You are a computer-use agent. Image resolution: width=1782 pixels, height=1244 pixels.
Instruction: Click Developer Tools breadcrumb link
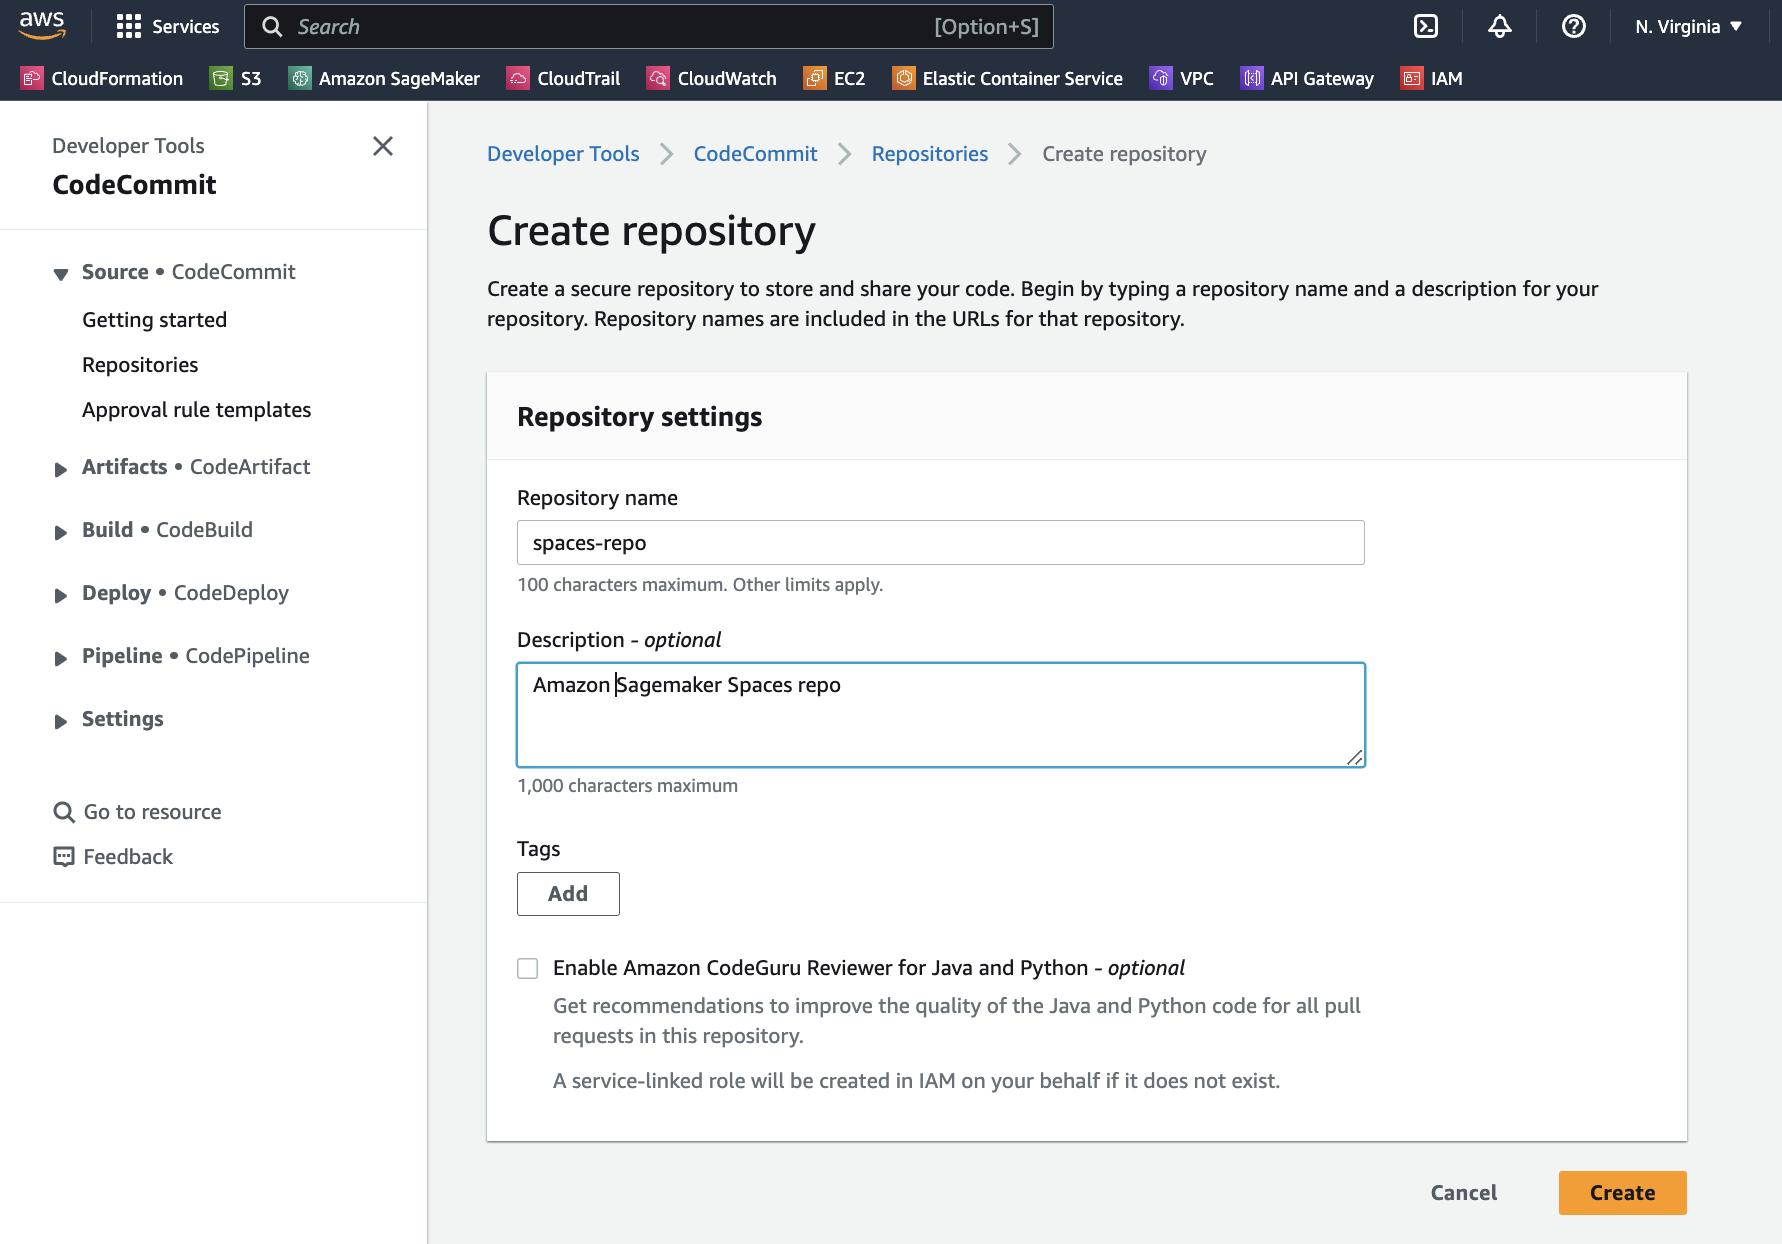click(x=563, y=154)
